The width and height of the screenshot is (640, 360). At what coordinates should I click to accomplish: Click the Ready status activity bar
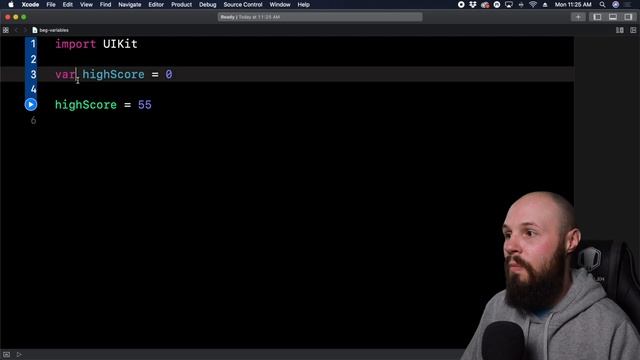coord(320,17)
